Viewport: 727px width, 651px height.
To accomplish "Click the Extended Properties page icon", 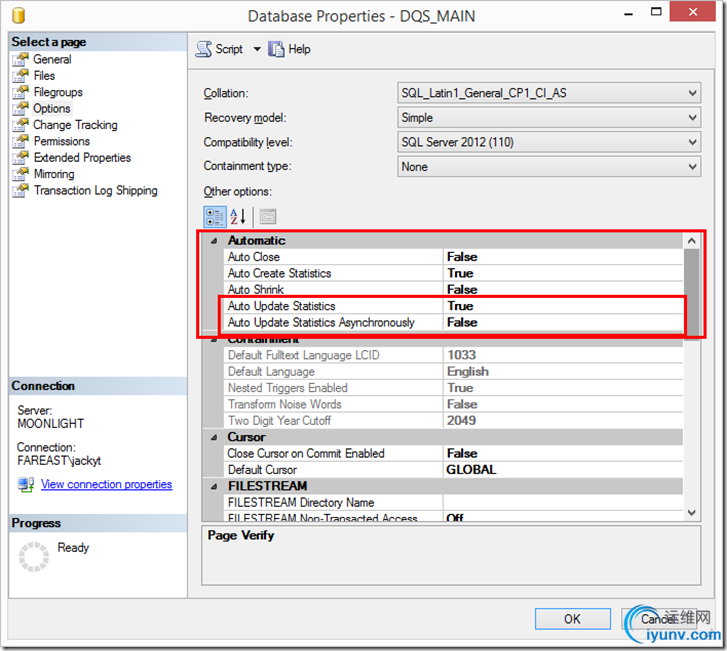I will point(20,158).
